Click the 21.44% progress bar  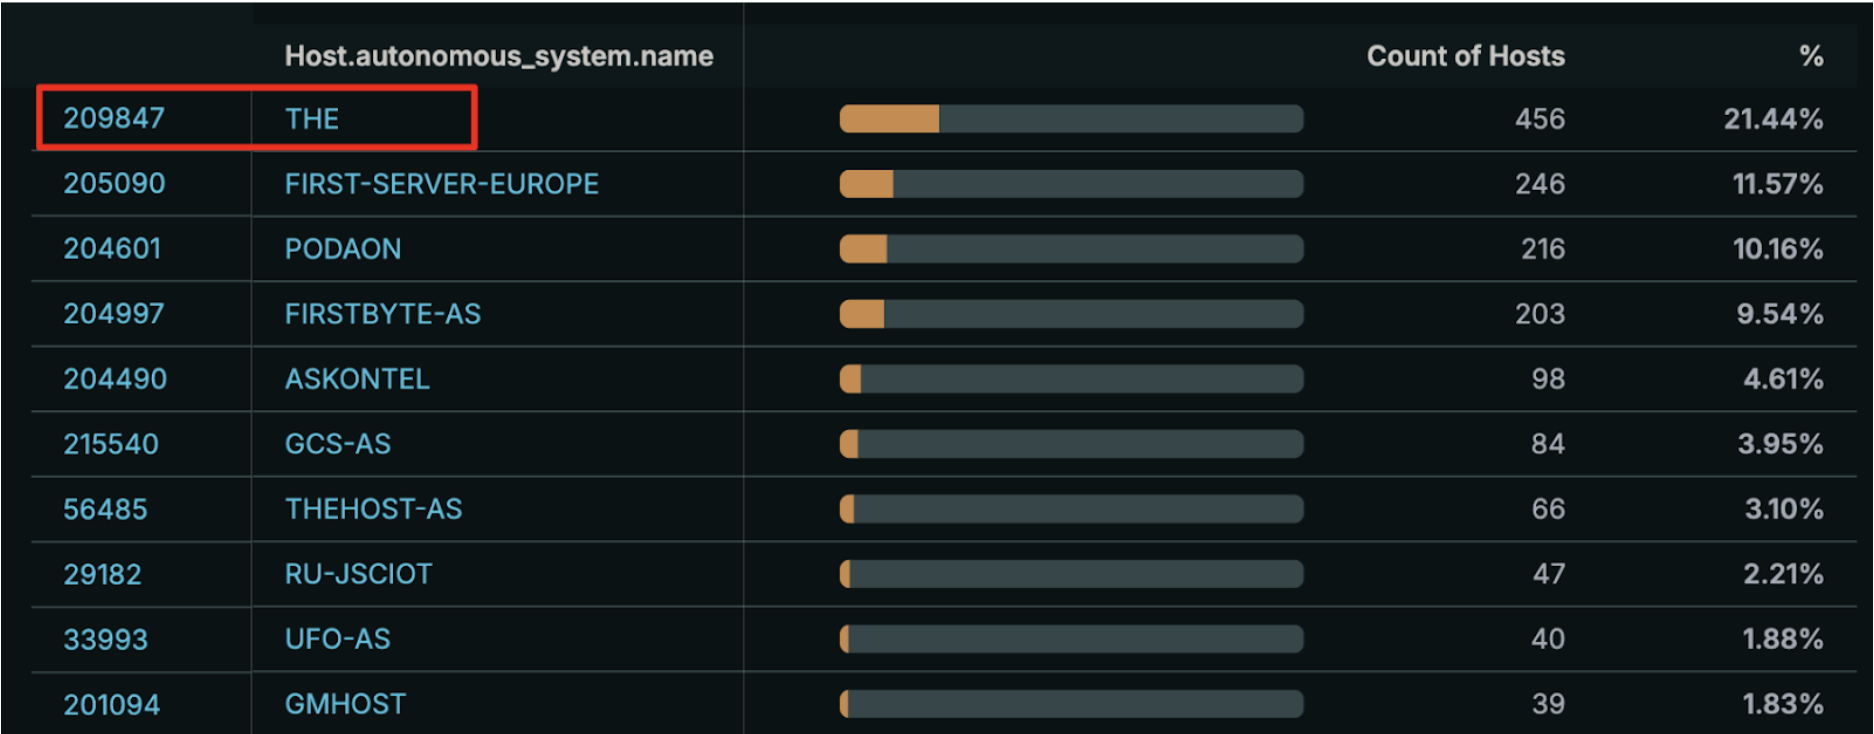point(1071,119)
